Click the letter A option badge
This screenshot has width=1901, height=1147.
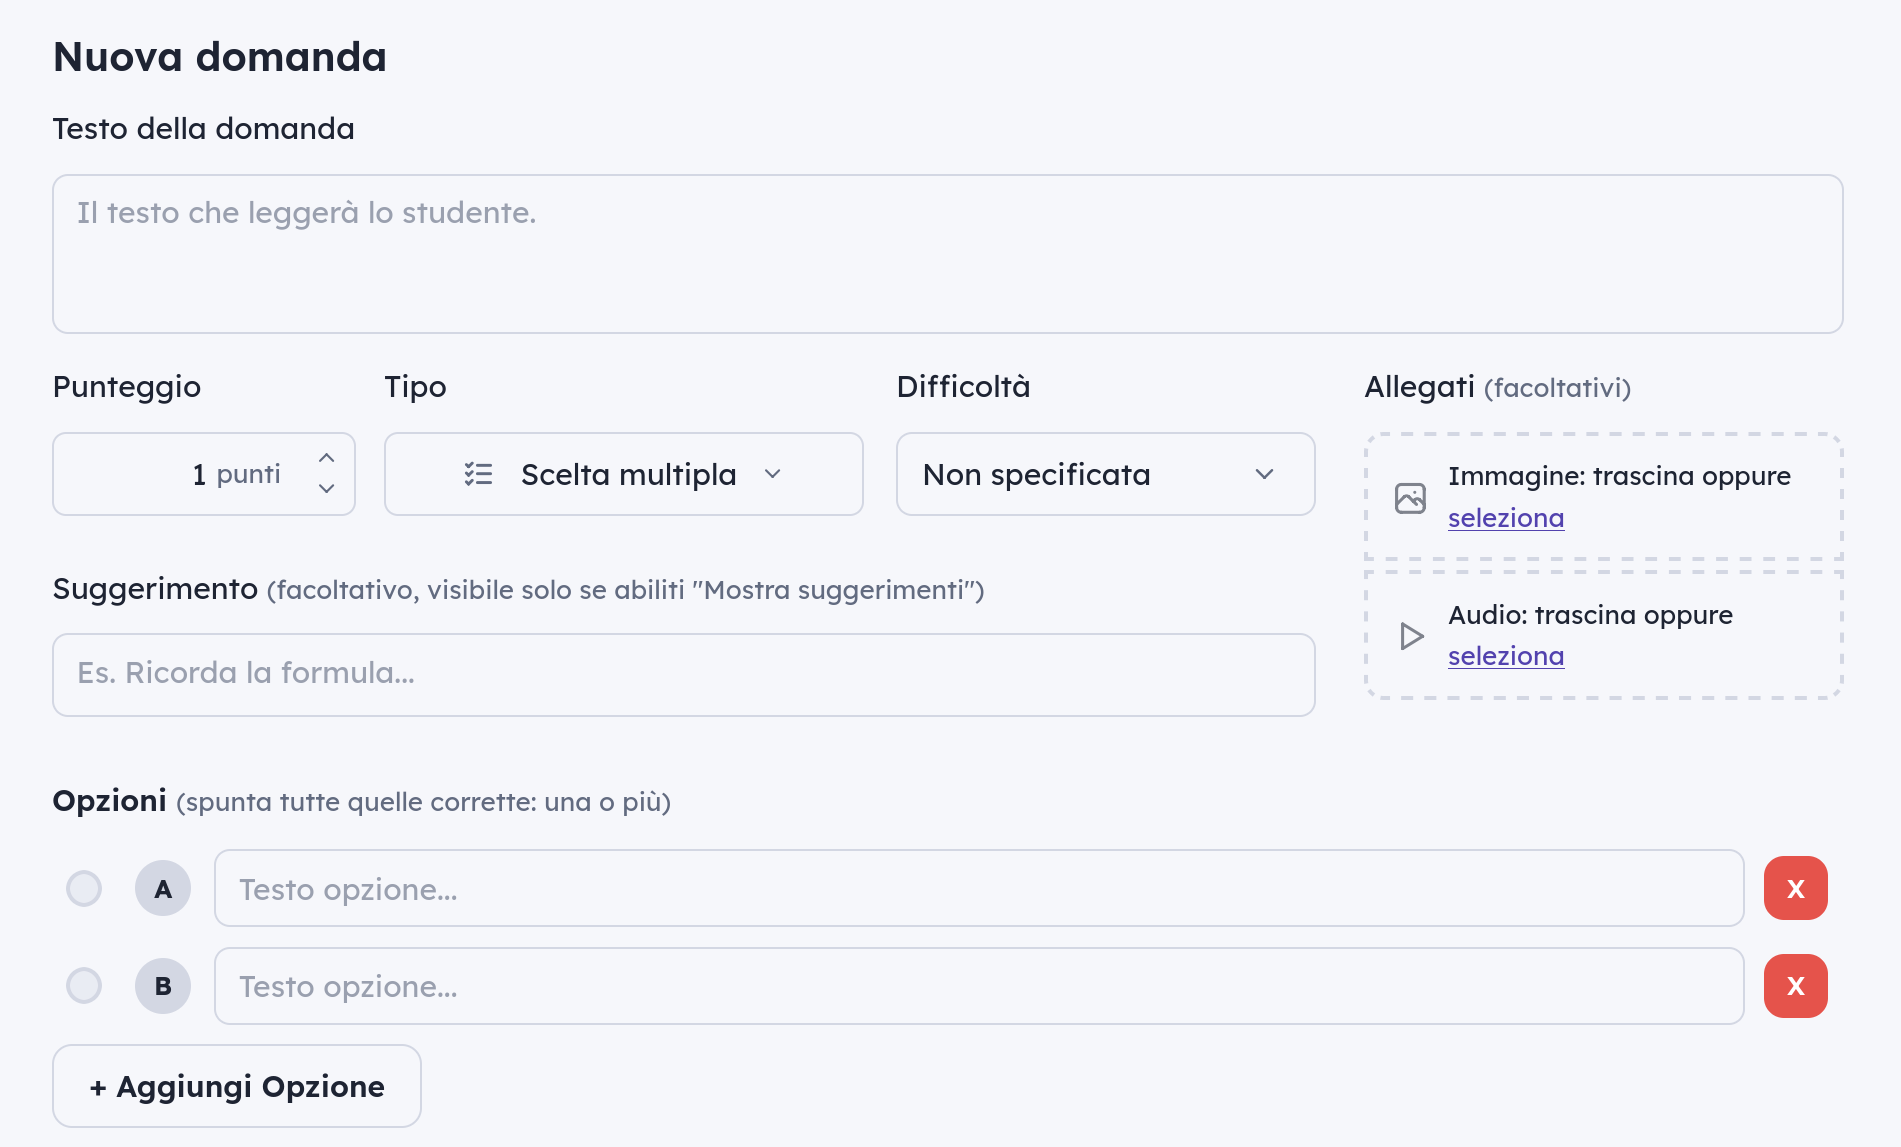[x=163, y=888]
